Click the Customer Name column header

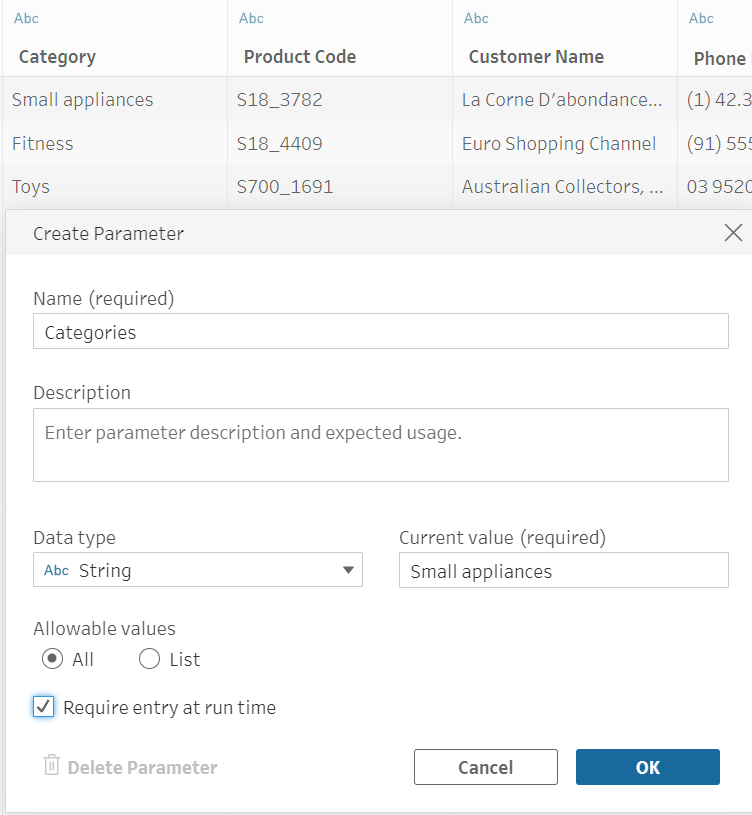[536, 57]
